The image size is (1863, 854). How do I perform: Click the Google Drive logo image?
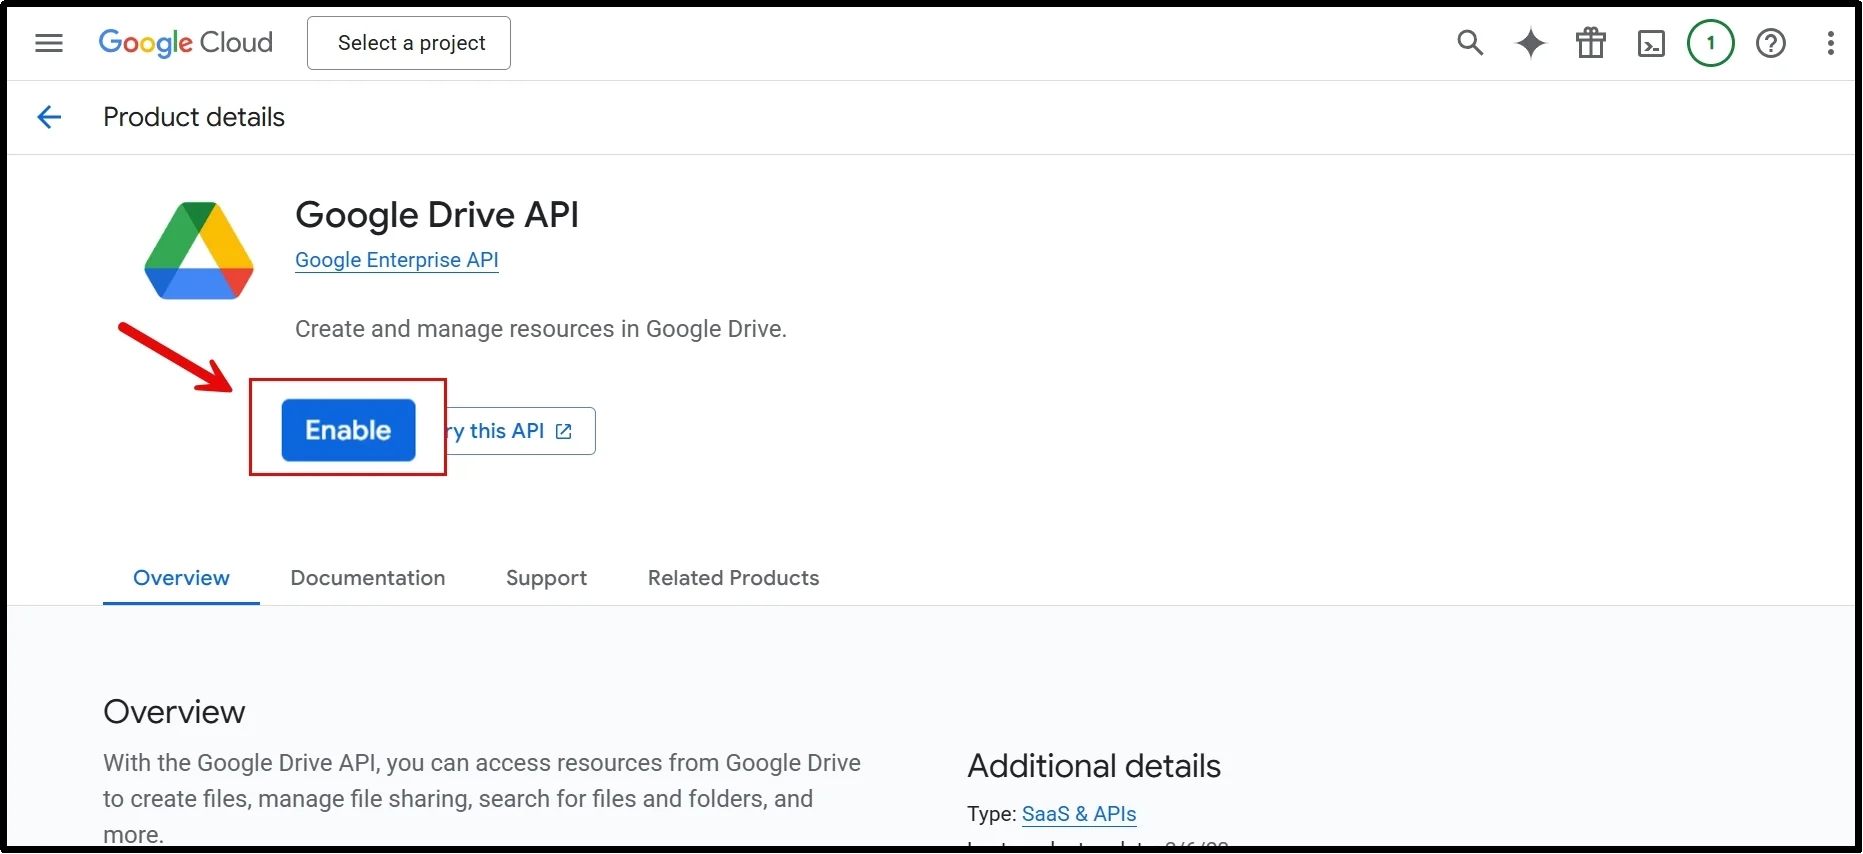click(199, 251)
